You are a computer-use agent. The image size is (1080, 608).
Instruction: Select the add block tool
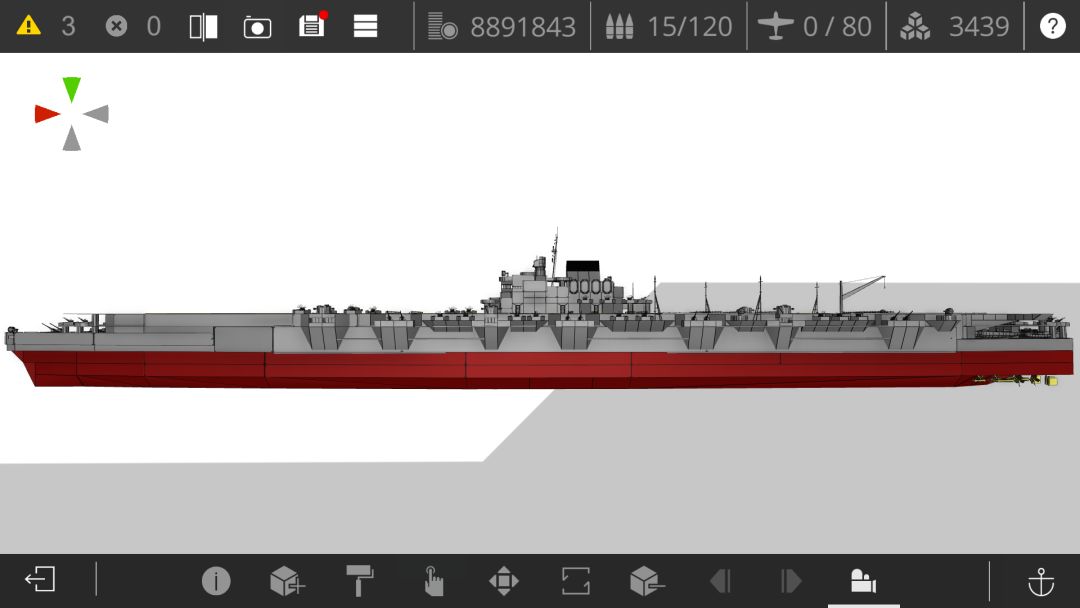287,581
